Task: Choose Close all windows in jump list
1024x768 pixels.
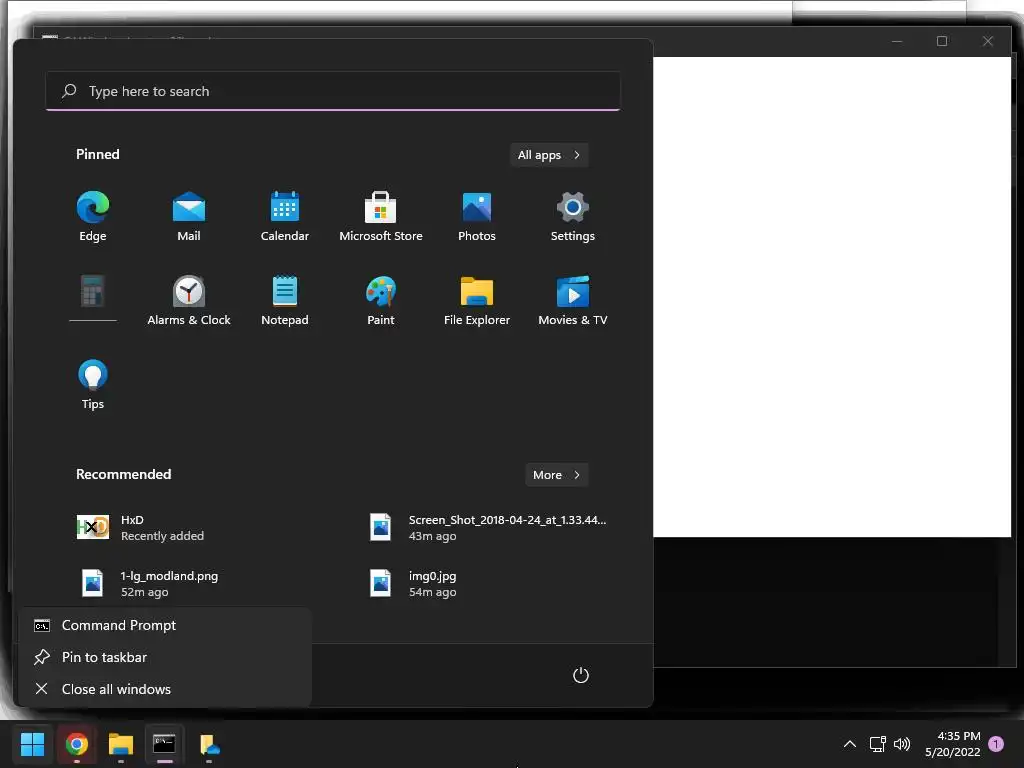Action: click(x=165, y=689)
